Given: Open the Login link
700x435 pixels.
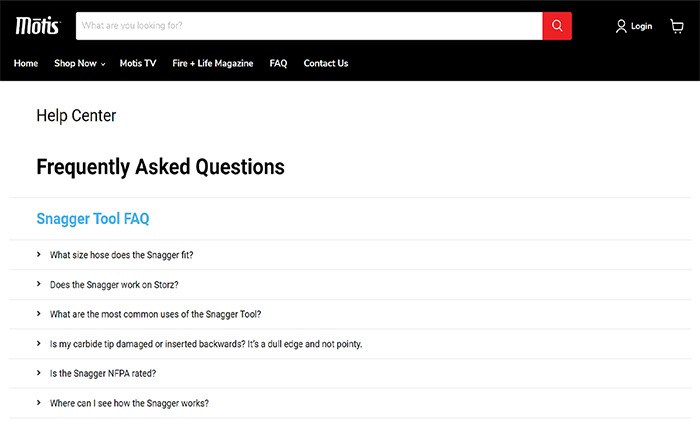Looking at the screenshot, I should [642, 26].
